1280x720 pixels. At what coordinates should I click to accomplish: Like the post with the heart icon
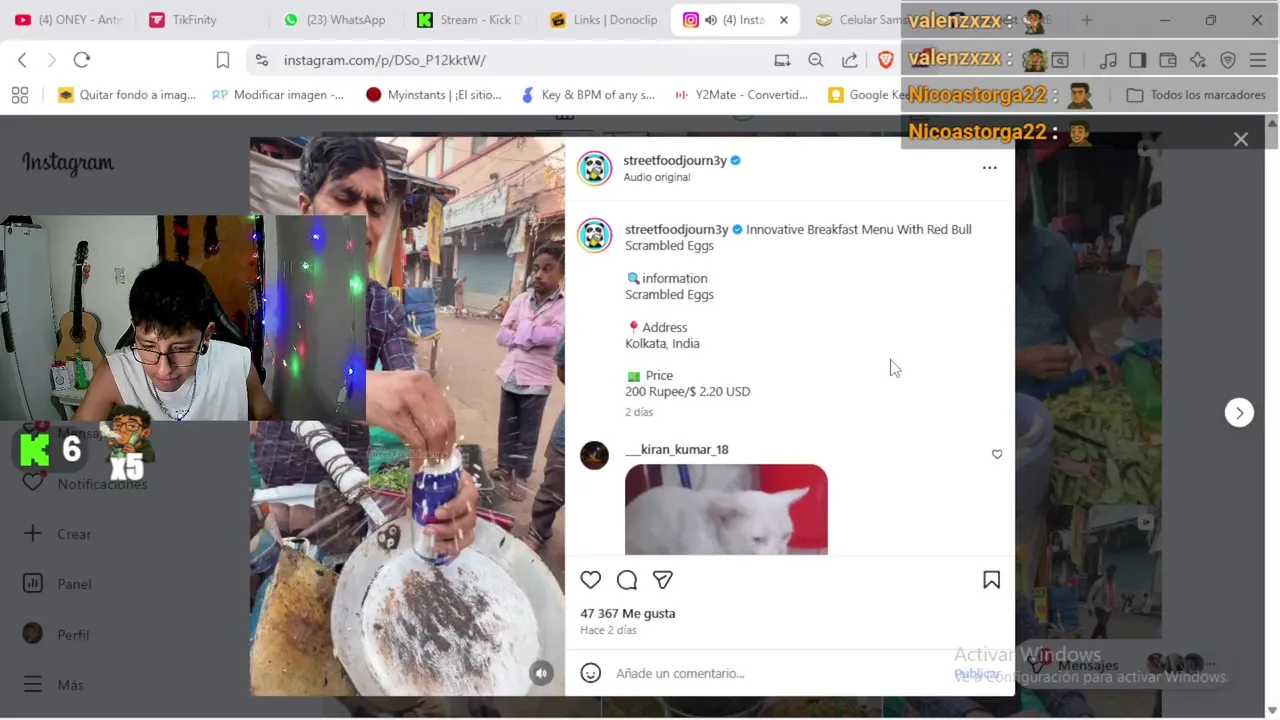tap(591, 580)
